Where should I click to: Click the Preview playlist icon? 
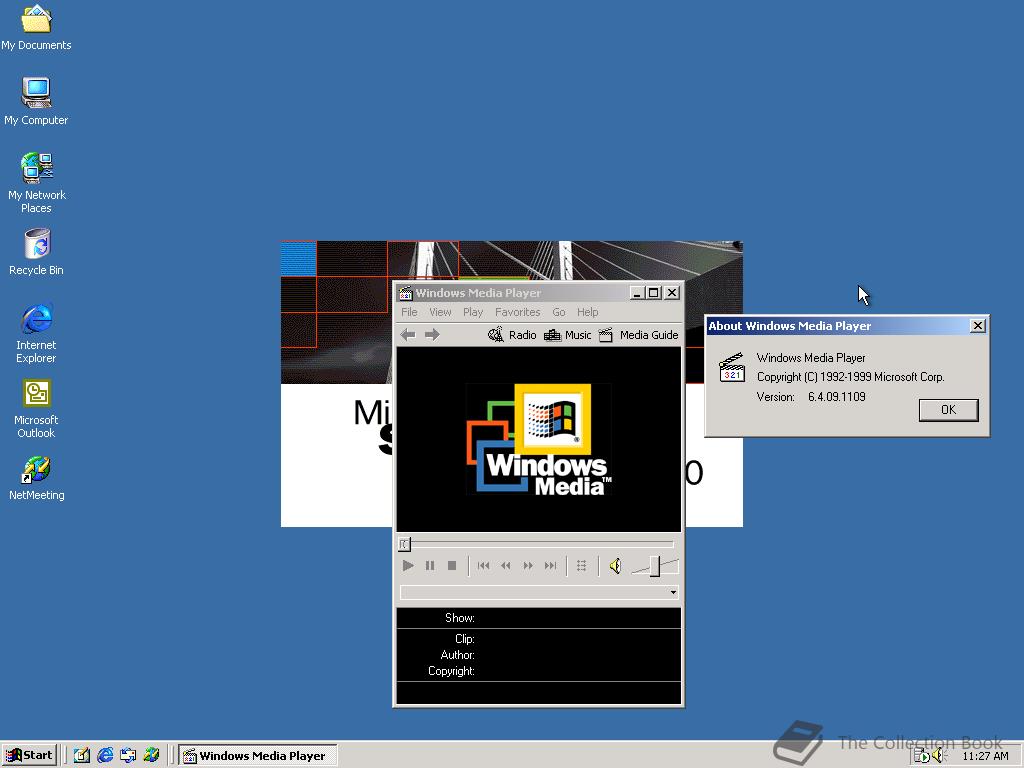click(581, 566)
